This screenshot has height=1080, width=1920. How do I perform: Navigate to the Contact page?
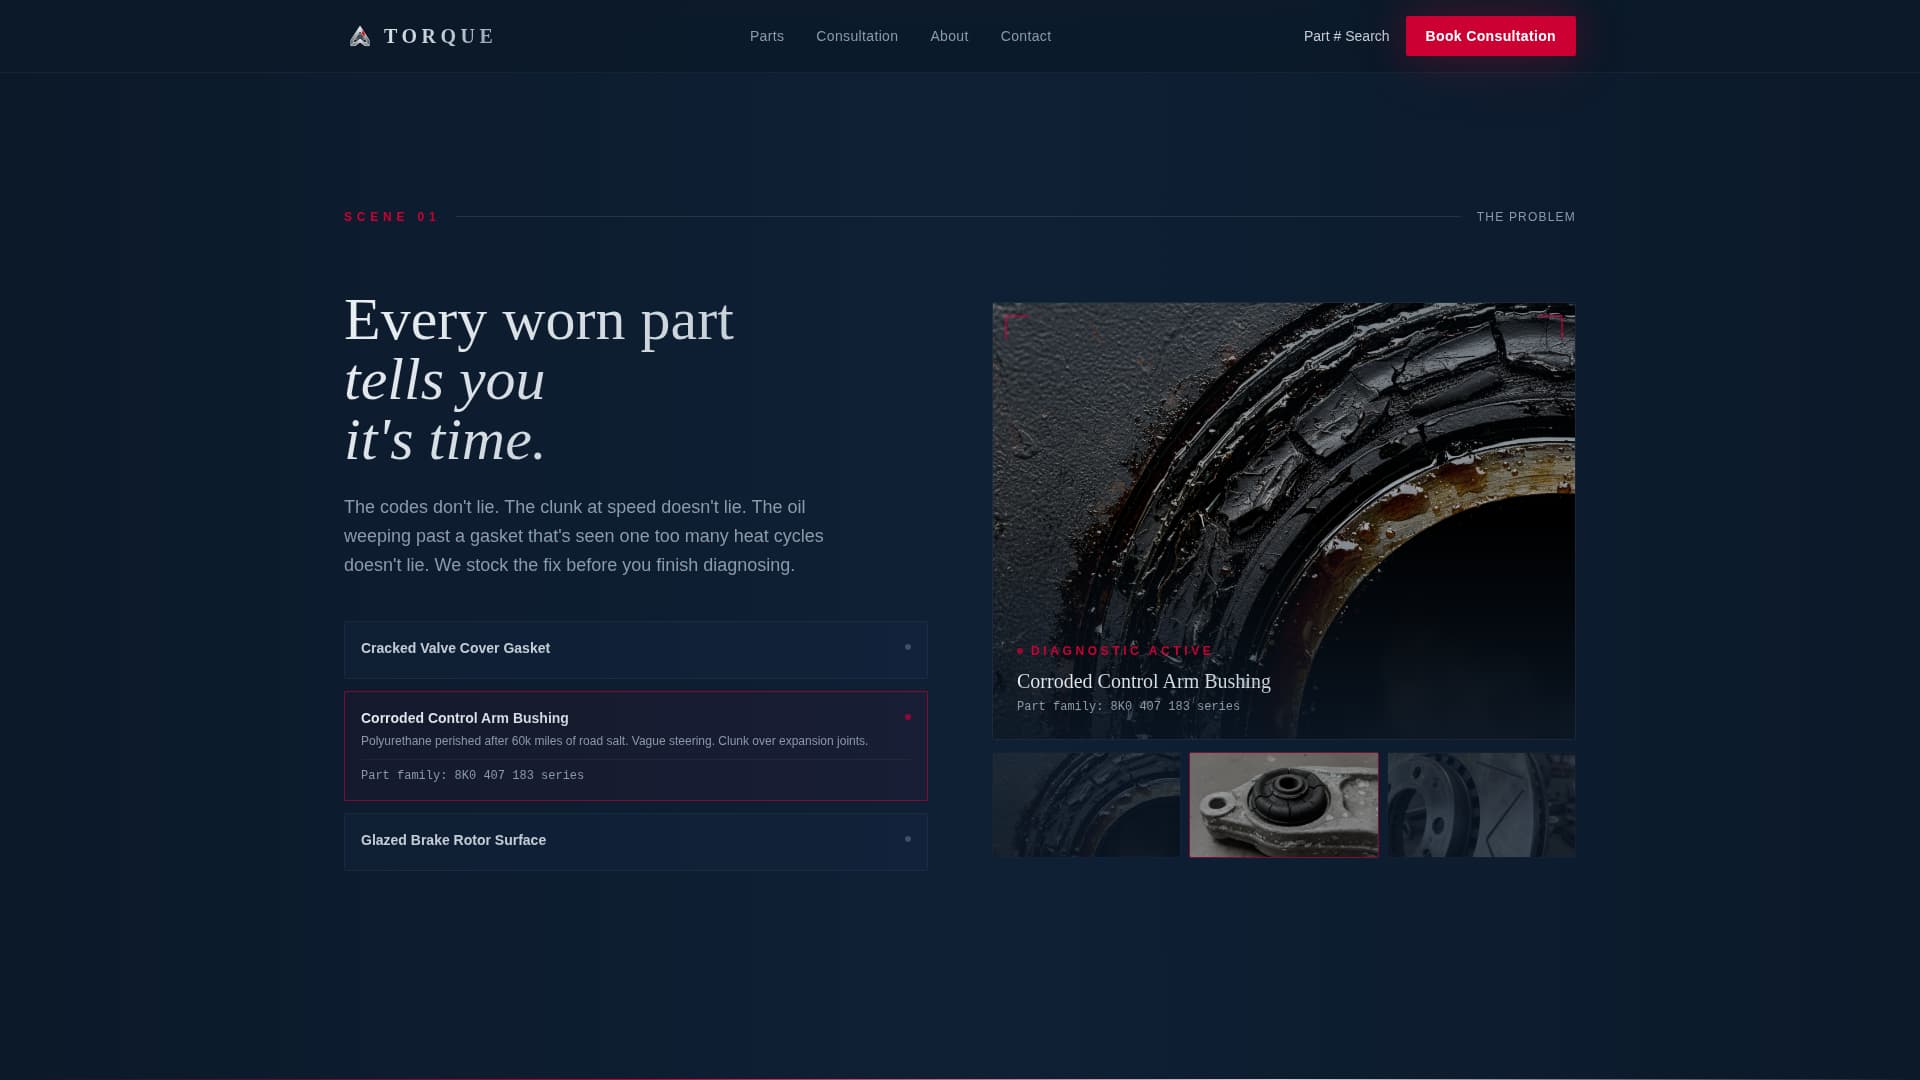click(x=1025, y=37)
